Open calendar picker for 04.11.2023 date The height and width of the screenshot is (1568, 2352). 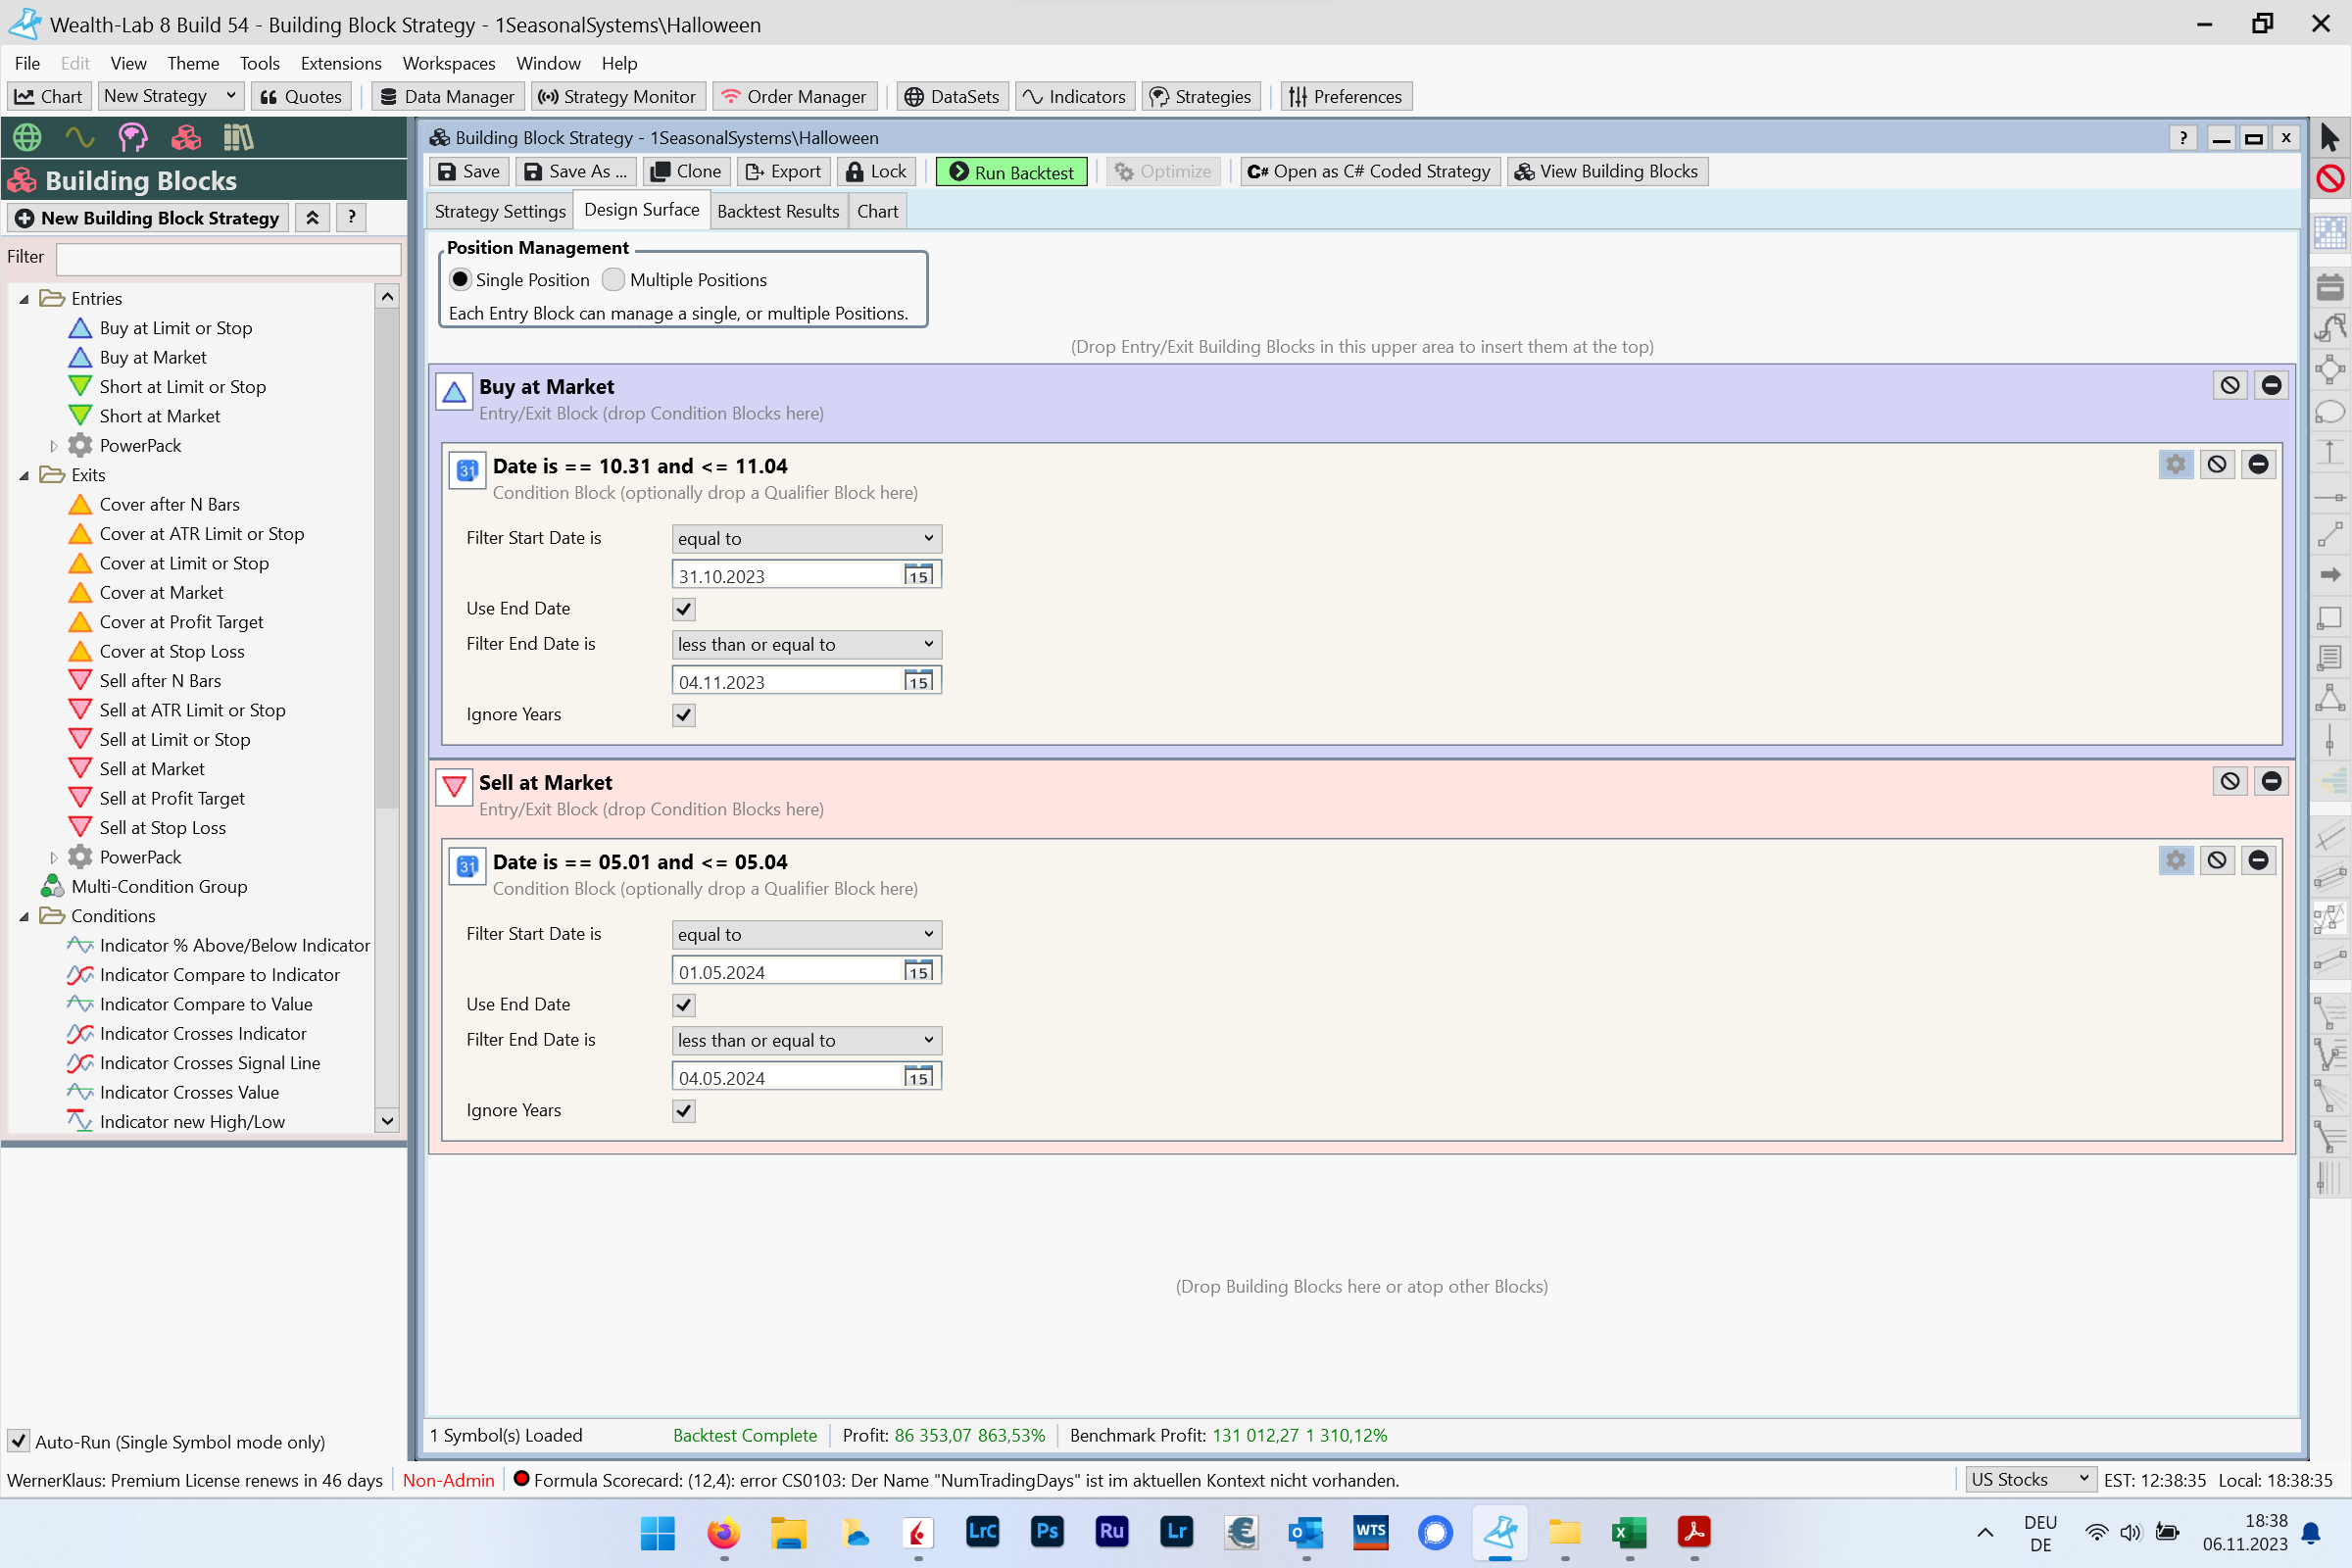[x=918, y=681]
